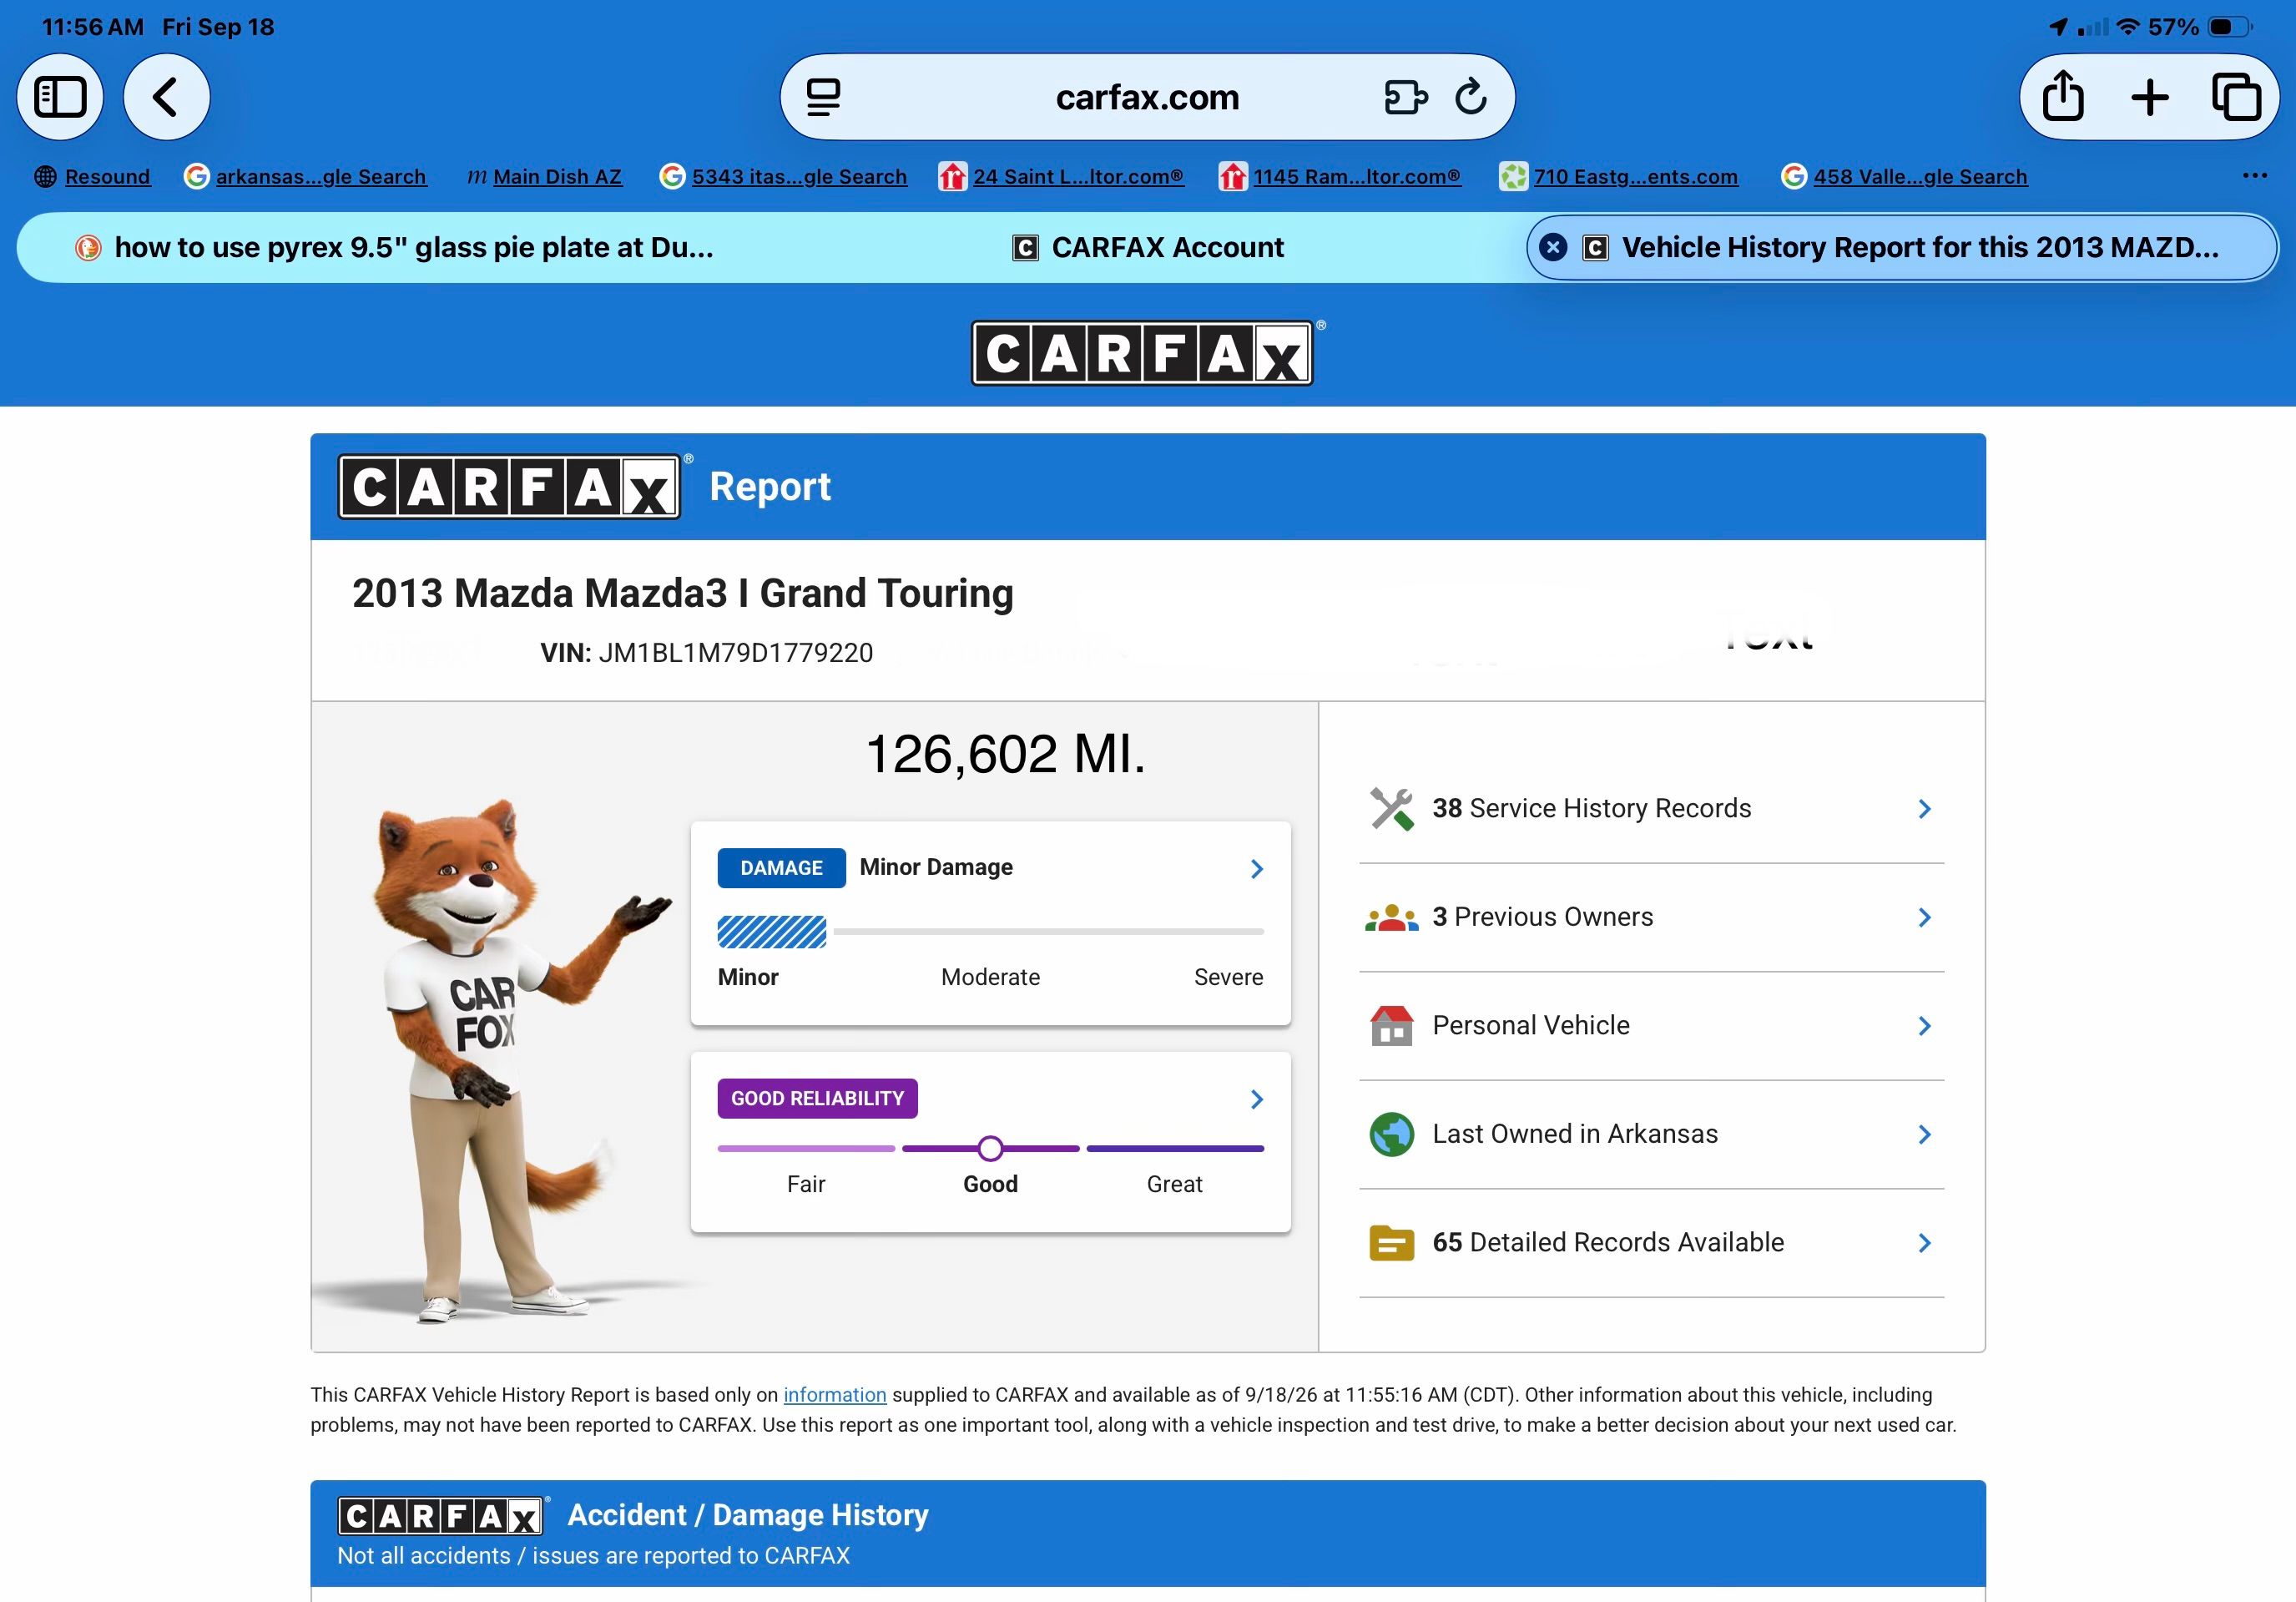Click the 'Personal Vehicle' text
The width and height of the screenshot is (2296, 1602).
[x=1531, y=1026]
